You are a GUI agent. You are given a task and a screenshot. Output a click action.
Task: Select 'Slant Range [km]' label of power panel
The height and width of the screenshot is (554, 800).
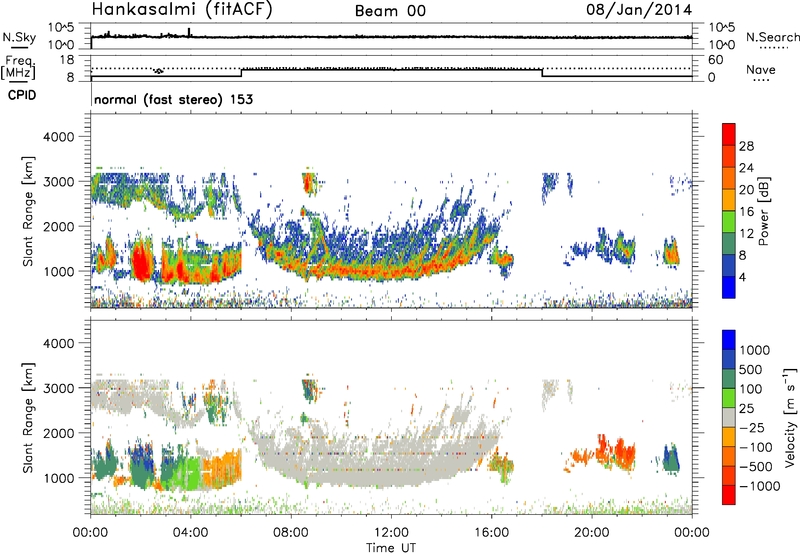(x=28, y=211)
